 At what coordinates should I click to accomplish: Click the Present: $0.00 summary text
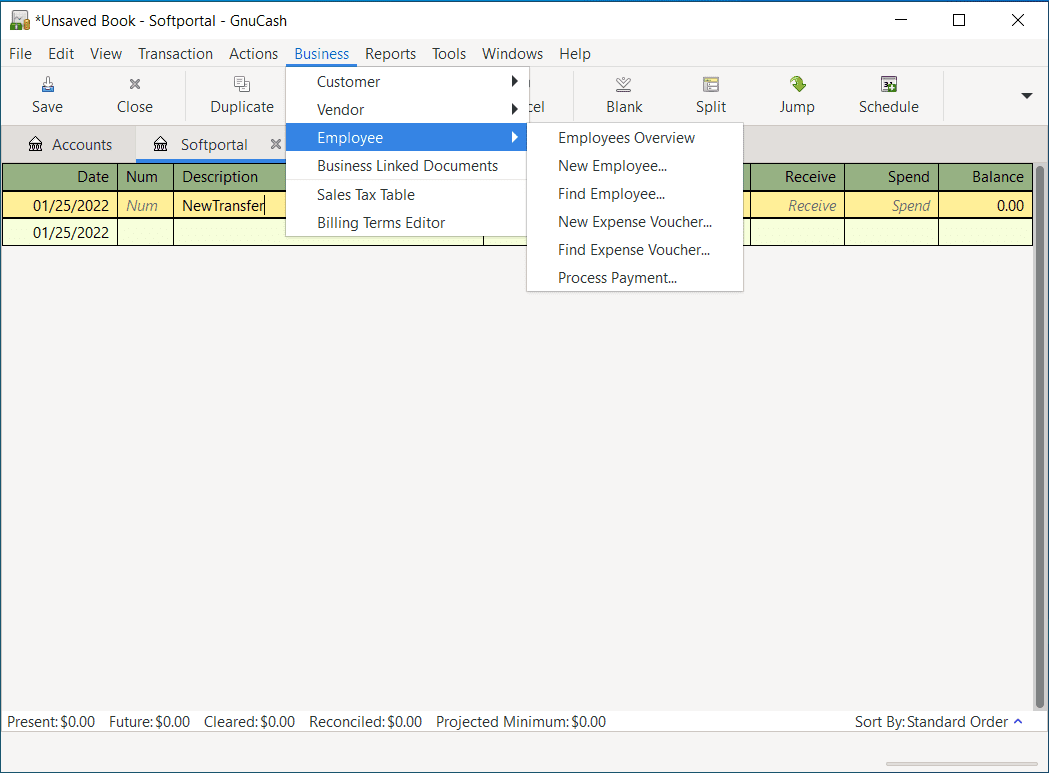(x=51, y=721)
